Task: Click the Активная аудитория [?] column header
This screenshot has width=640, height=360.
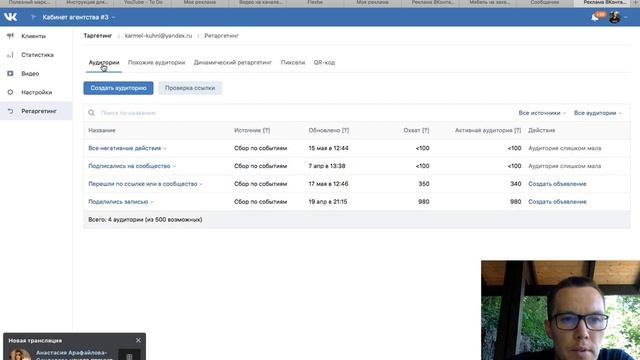Action: click(488, 131)
